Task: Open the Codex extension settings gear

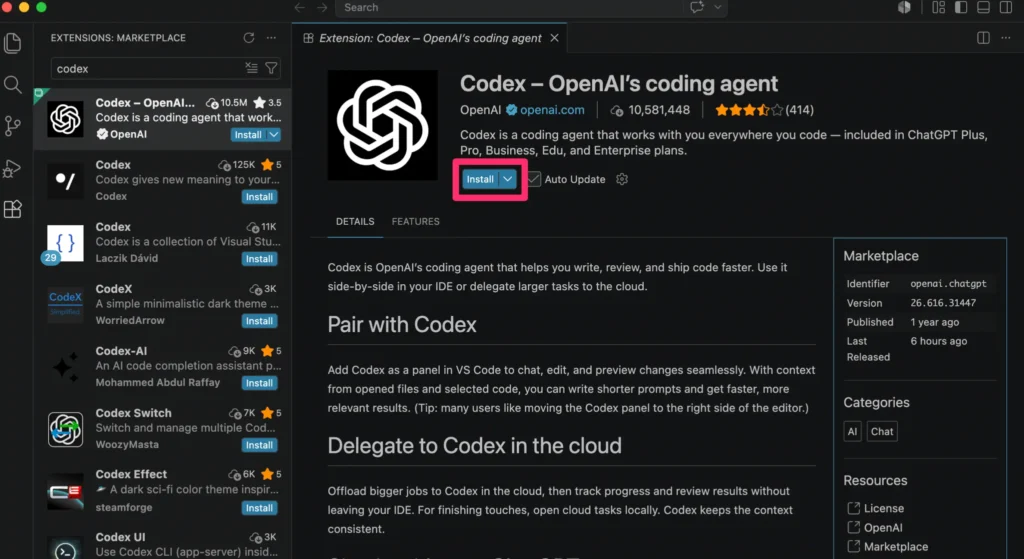Action: [622, 179]
